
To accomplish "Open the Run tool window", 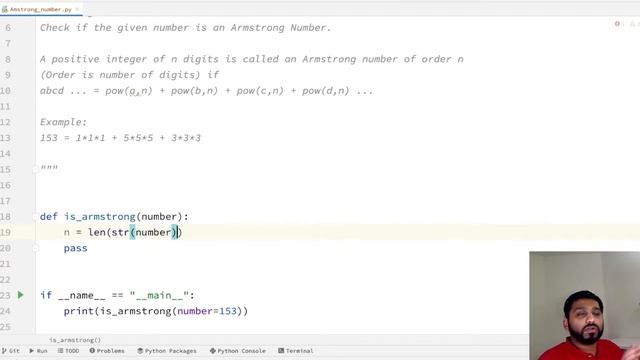I will point(38,351).
